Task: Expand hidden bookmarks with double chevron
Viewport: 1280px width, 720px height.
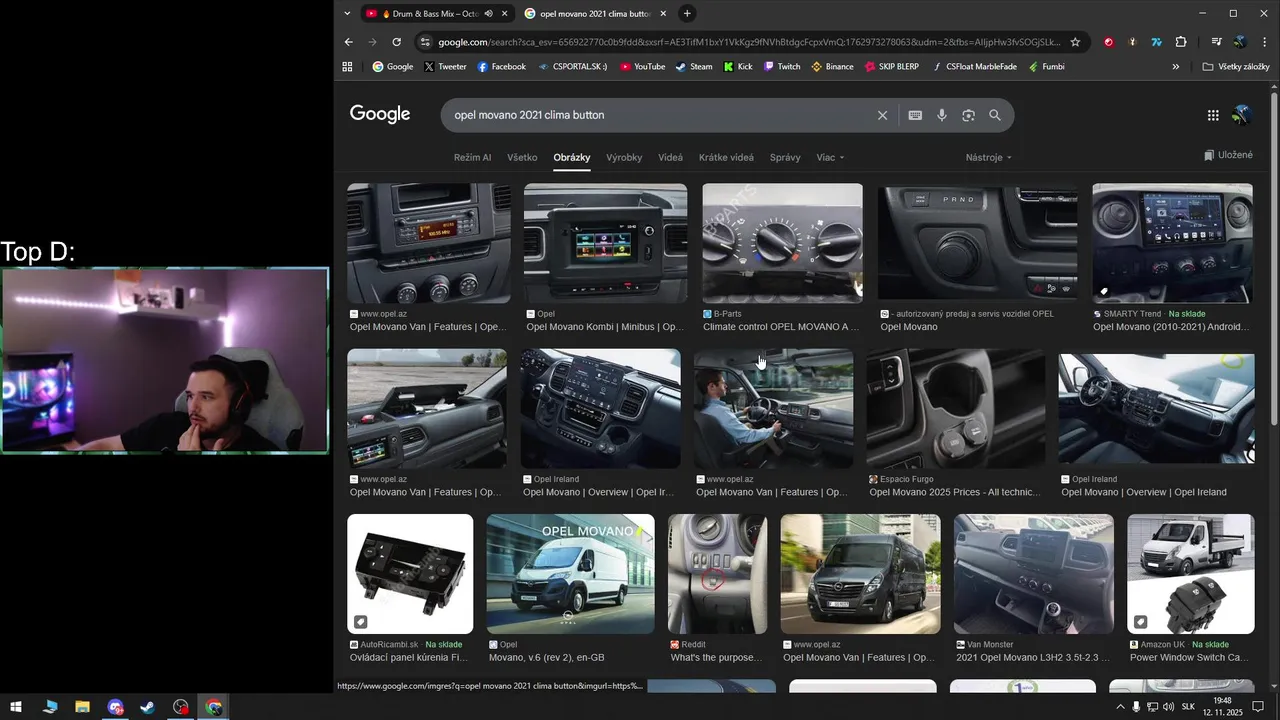Action: point(1176,67)
